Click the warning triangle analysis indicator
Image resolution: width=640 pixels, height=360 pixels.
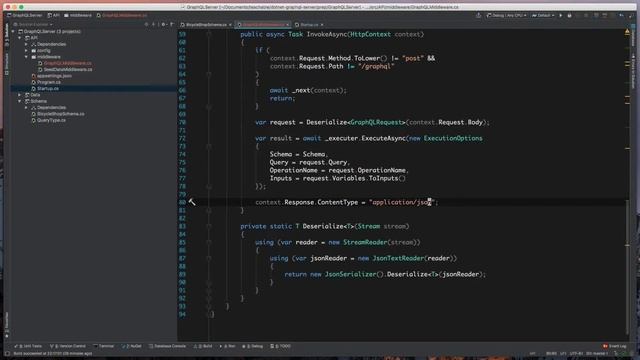click(627, 32)
